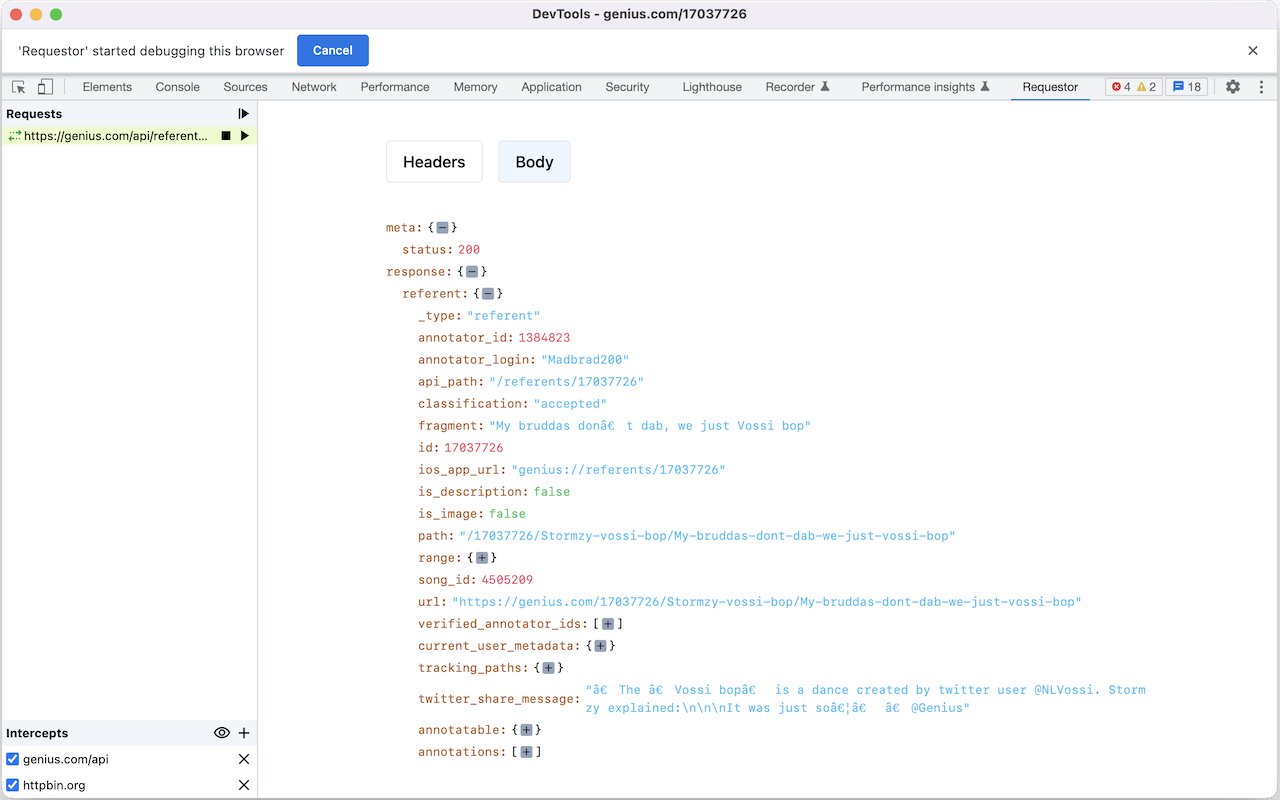Click the is_description value false

pos(552,492)
